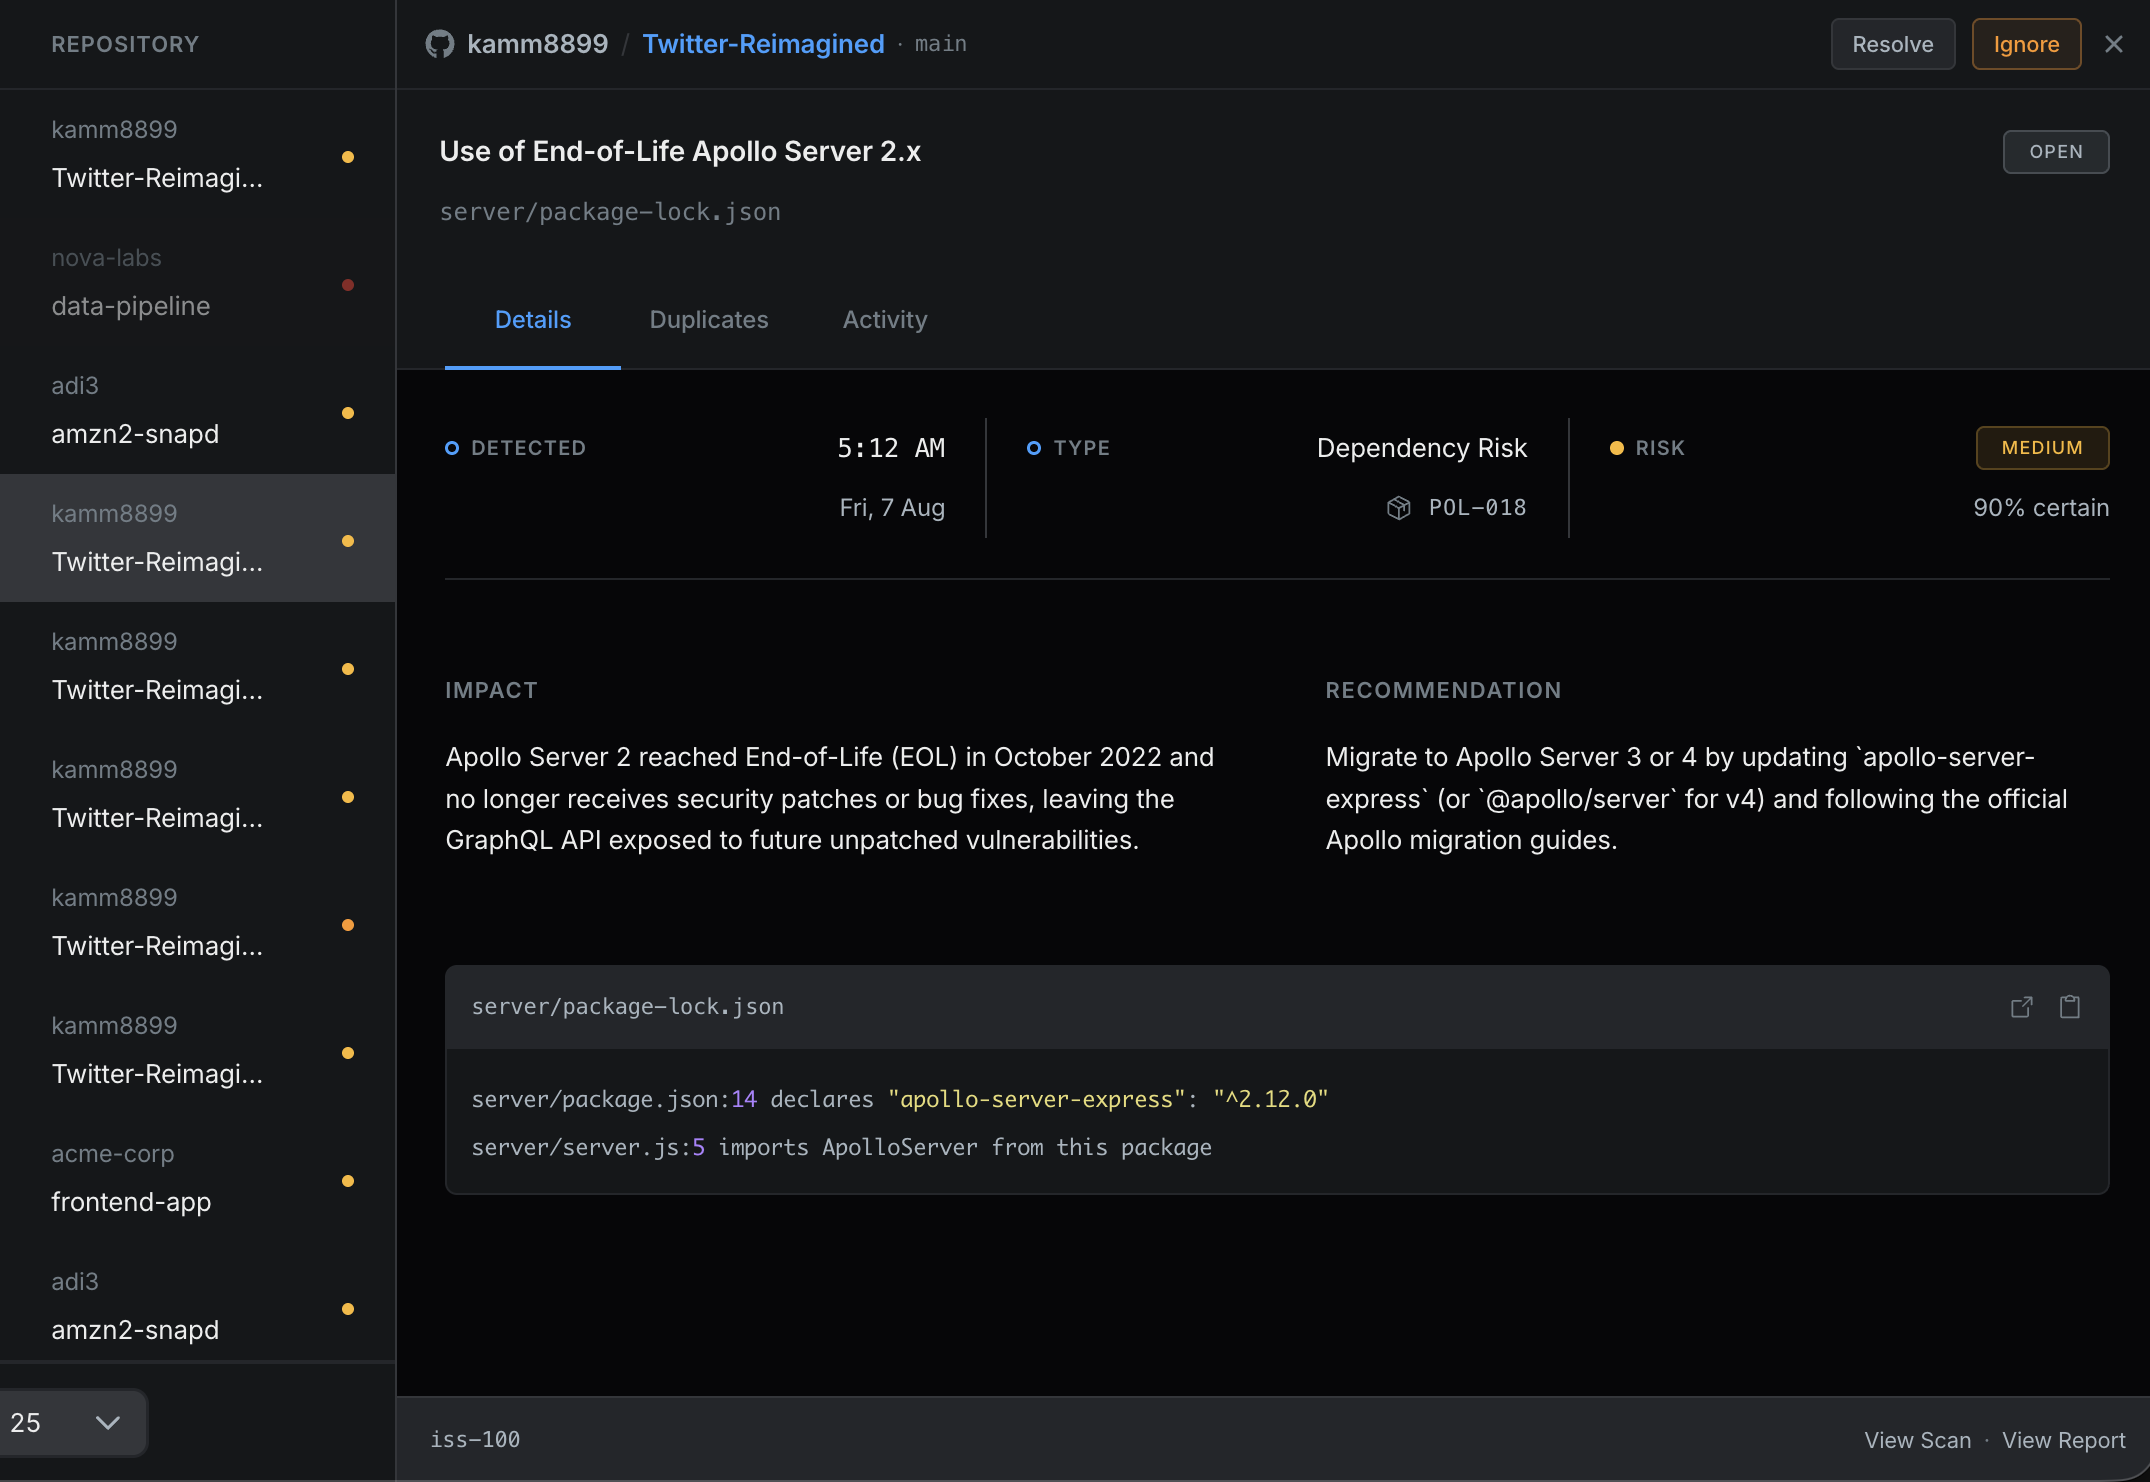Click the RECOMMENDATION section heading
Image resolution: width=2150 pixels, height=1482 pixels.
(x=1443, y=690)
